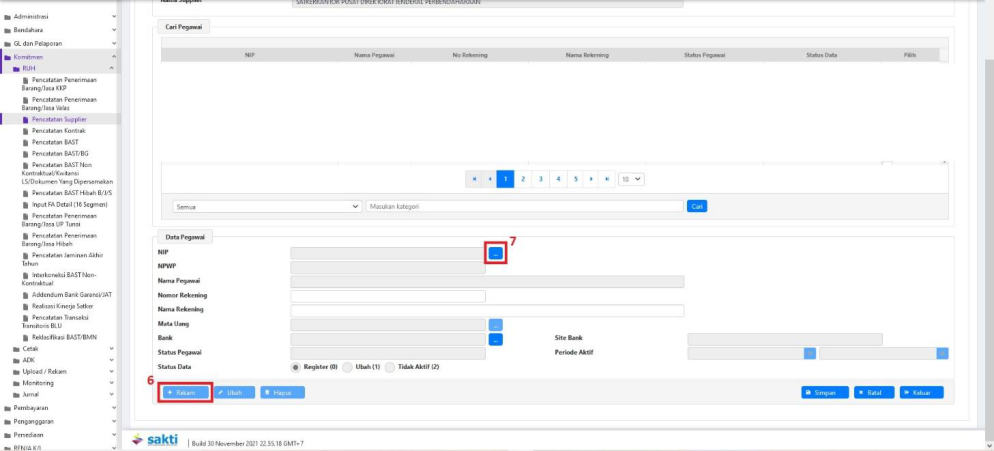Go to page 3 of results

(540, 179)
